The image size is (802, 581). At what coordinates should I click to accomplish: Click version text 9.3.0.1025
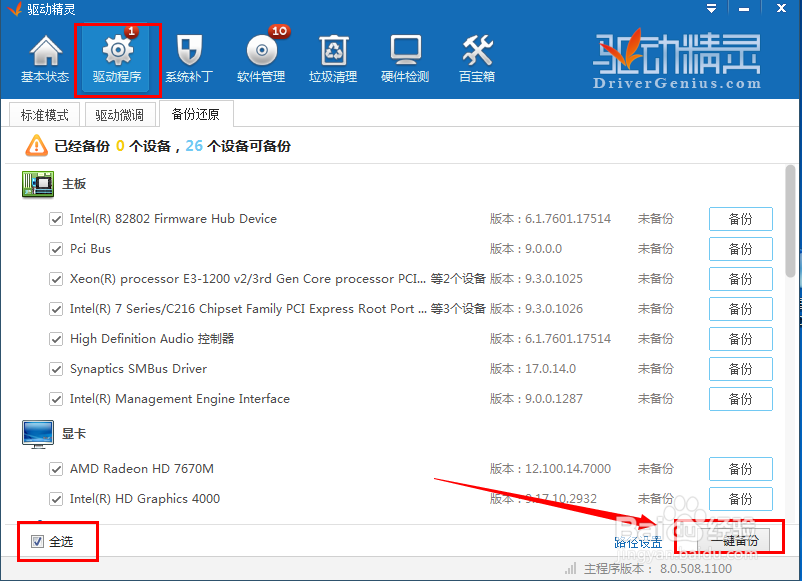554,279
